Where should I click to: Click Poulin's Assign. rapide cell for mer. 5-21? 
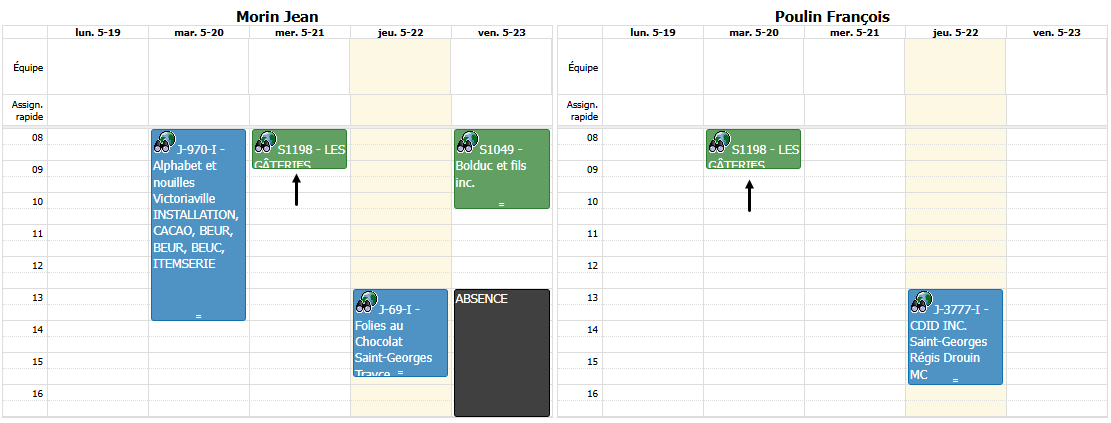click(854, 110)
